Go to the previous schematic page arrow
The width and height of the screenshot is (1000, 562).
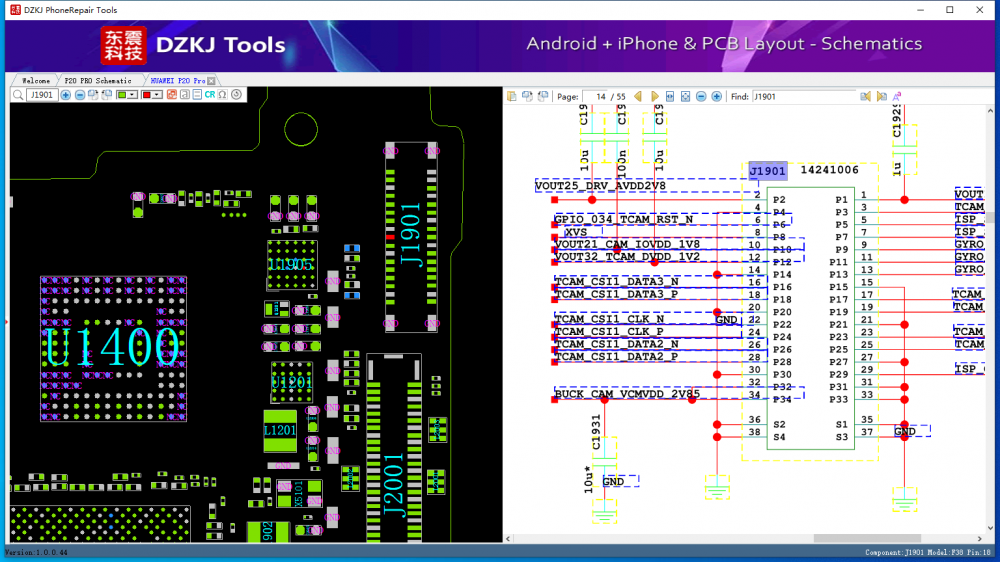pos(640,97)
